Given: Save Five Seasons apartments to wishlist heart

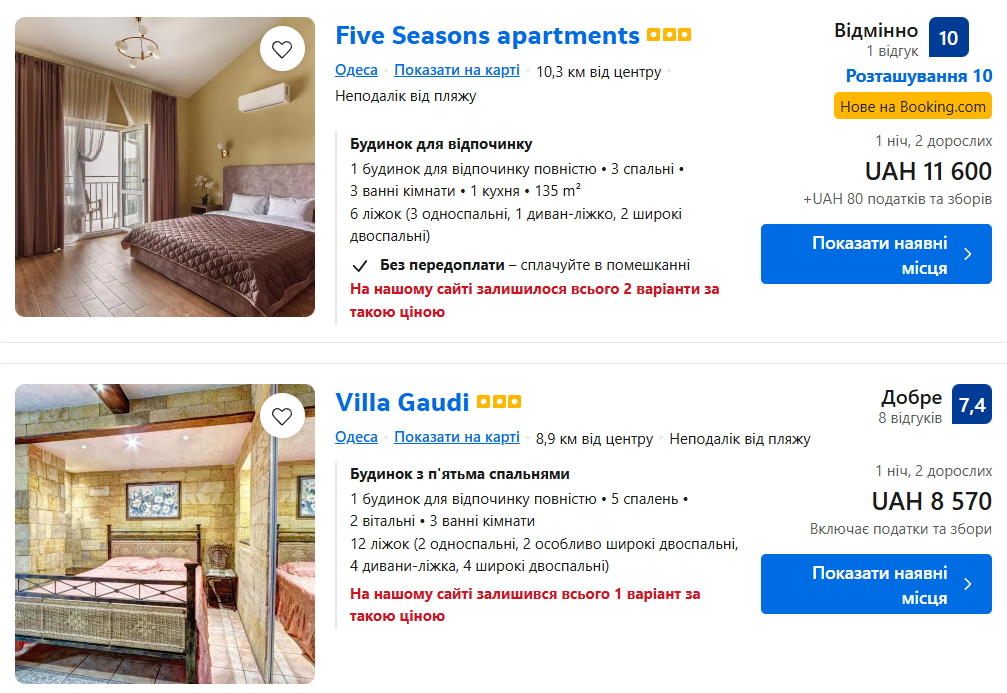Looking at the screenshot, I should (282, 49).
